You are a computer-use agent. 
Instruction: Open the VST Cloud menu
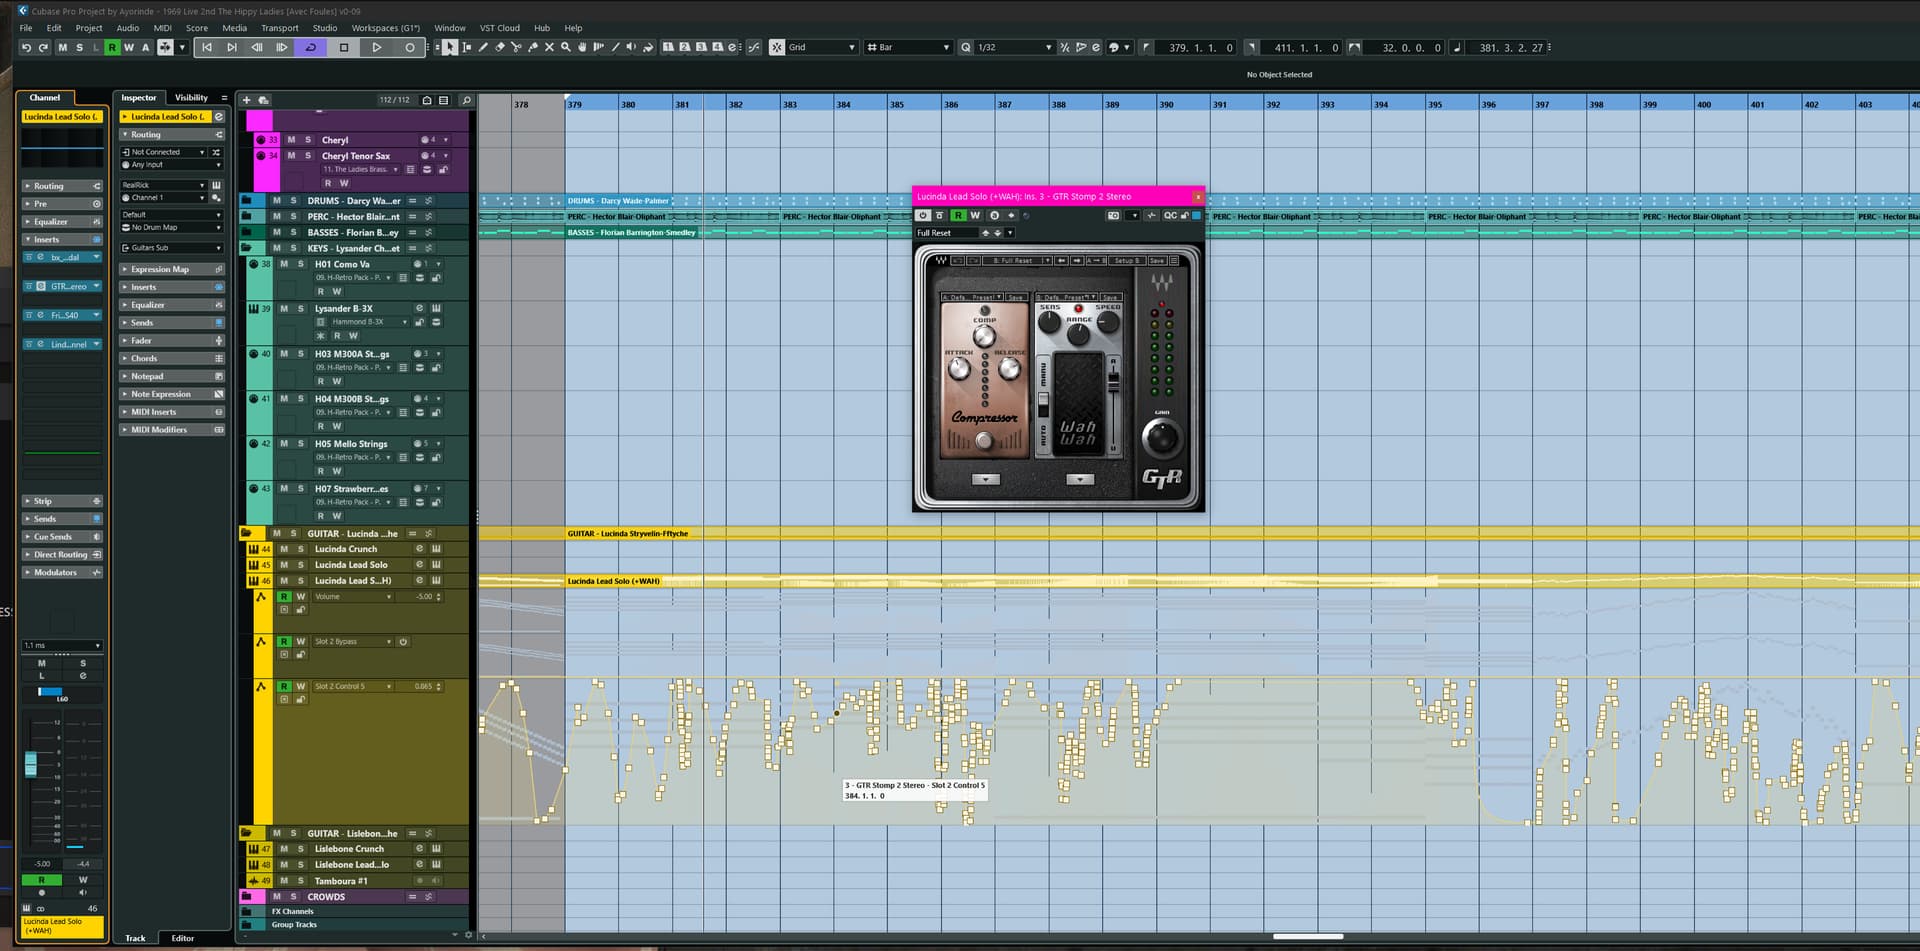(x=500, y=28)
